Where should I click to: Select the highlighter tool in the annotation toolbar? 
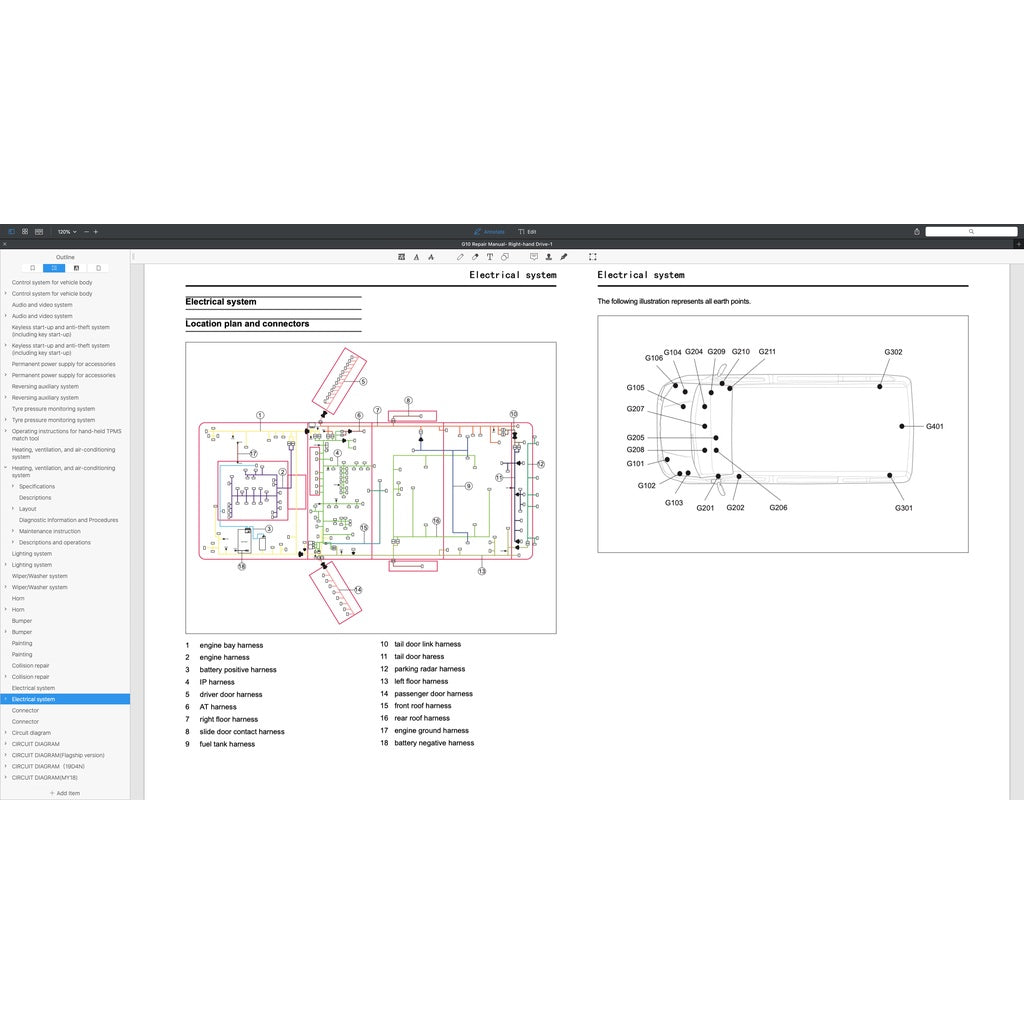coord(475,257)
